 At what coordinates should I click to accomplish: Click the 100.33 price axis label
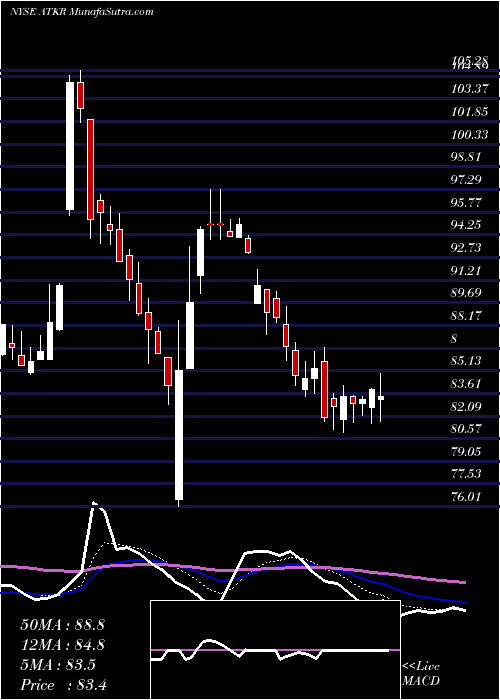tap(469, 134)
